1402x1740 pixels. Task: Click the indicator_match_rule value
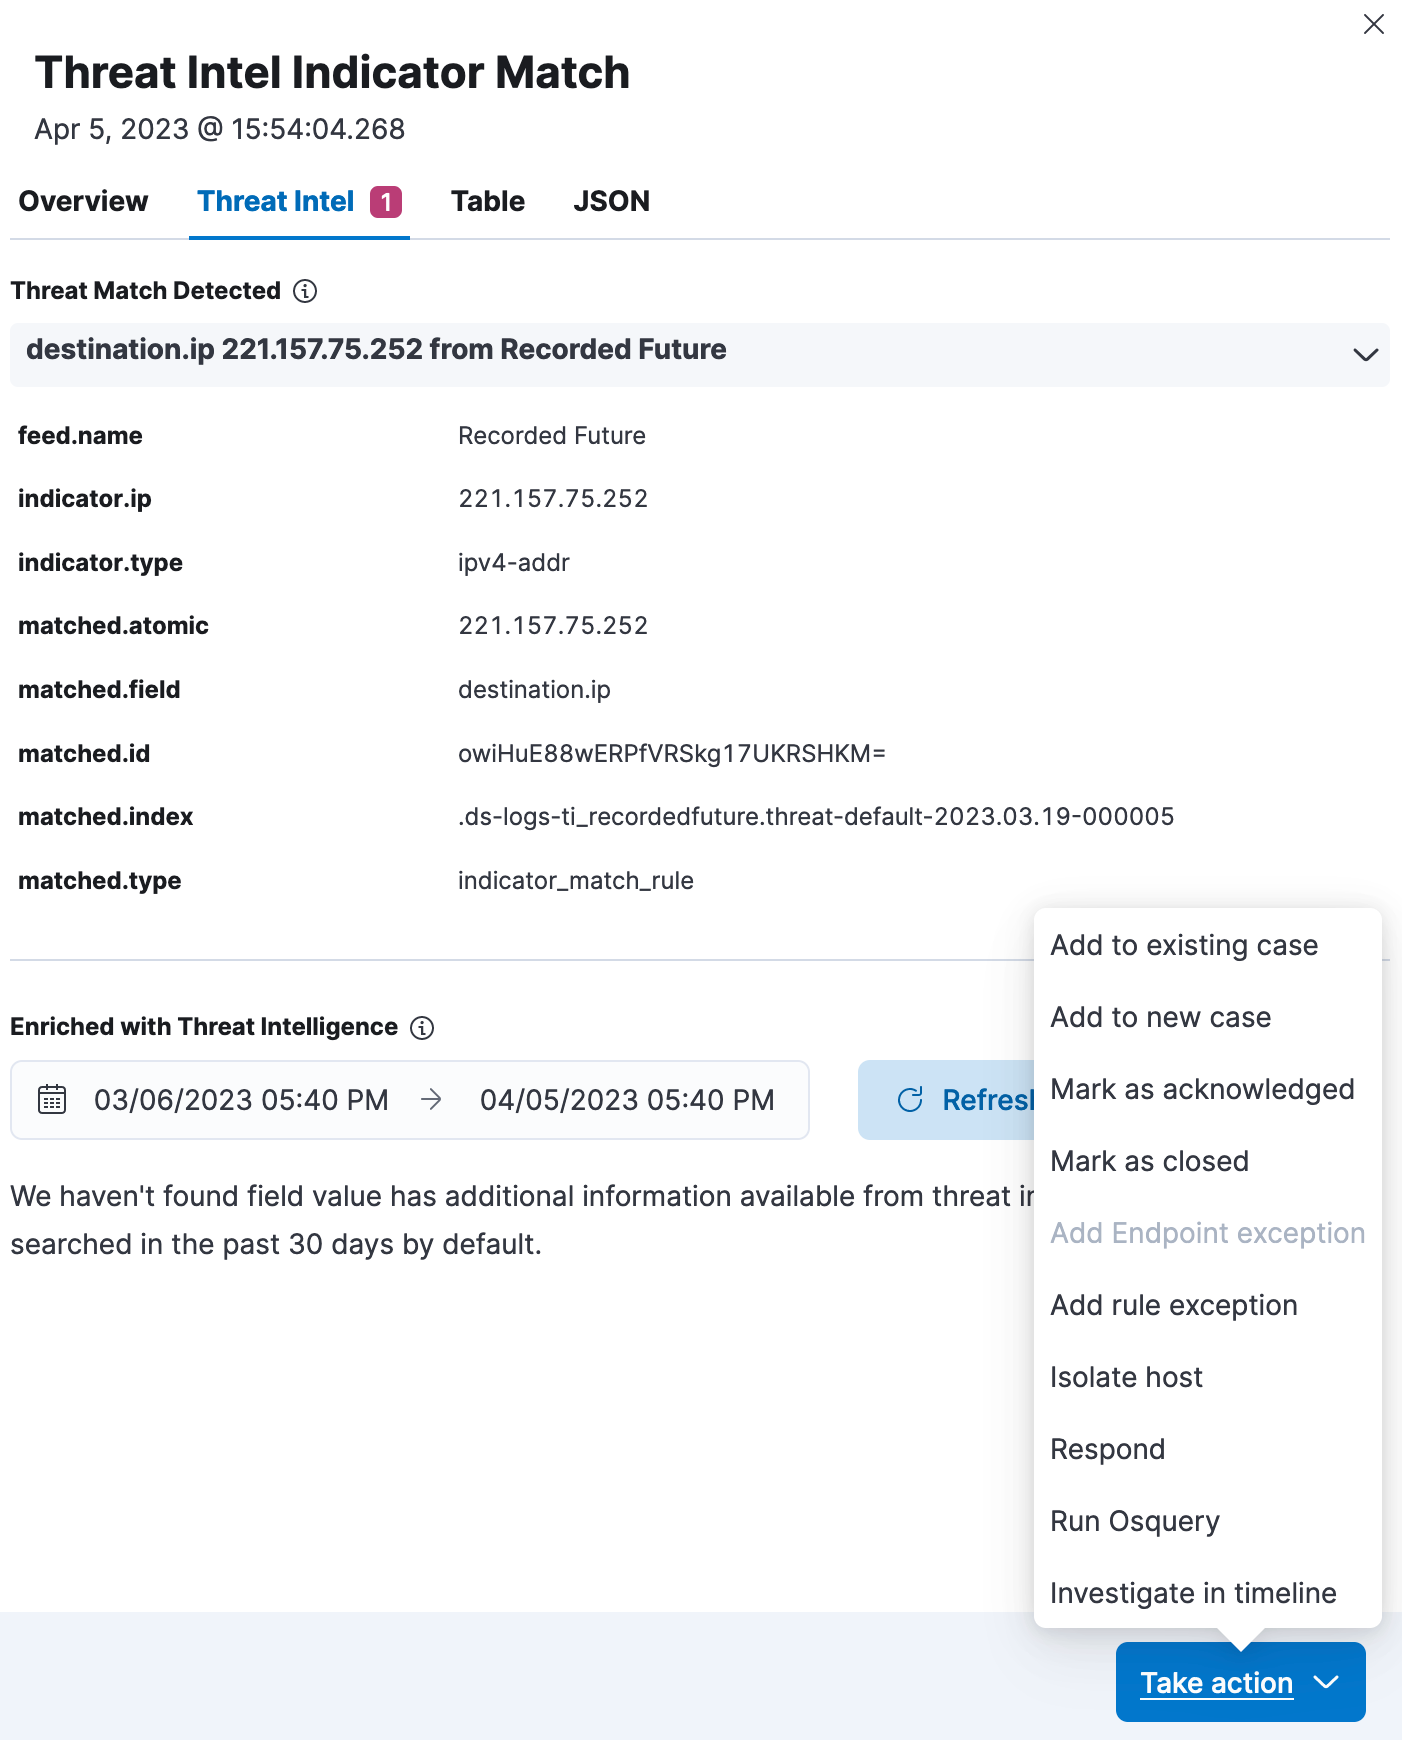[x=576, y=881]
